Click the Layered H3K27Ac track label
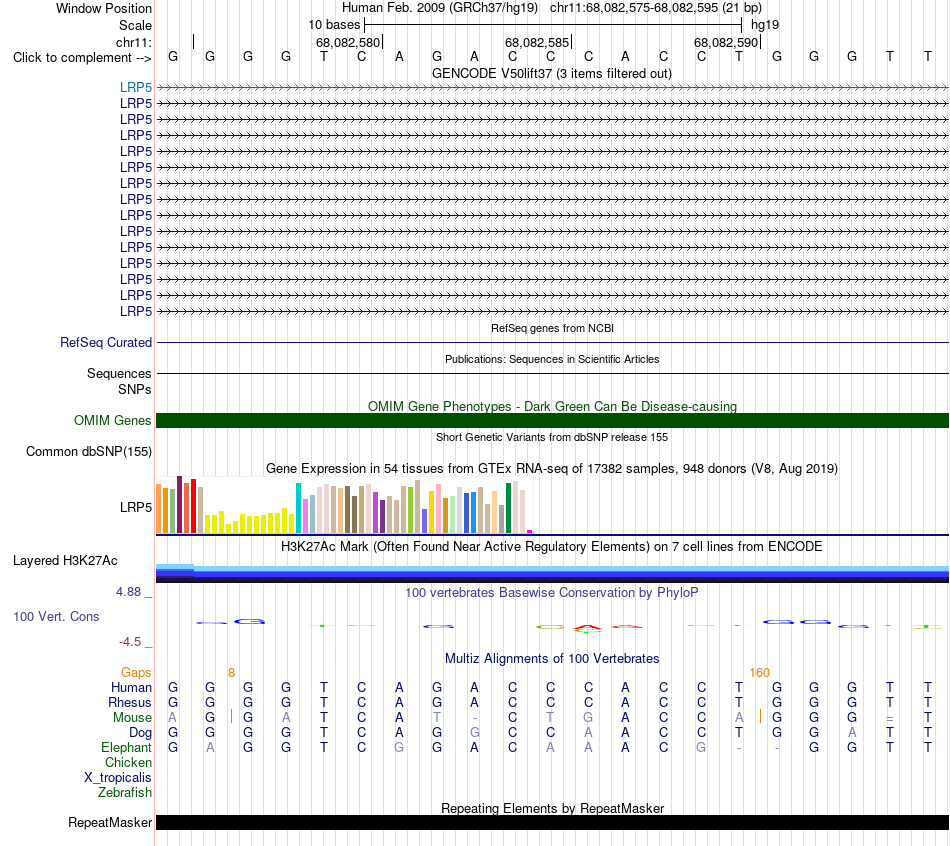This screenshot has height=846, width=950. [x=65, y=561]
